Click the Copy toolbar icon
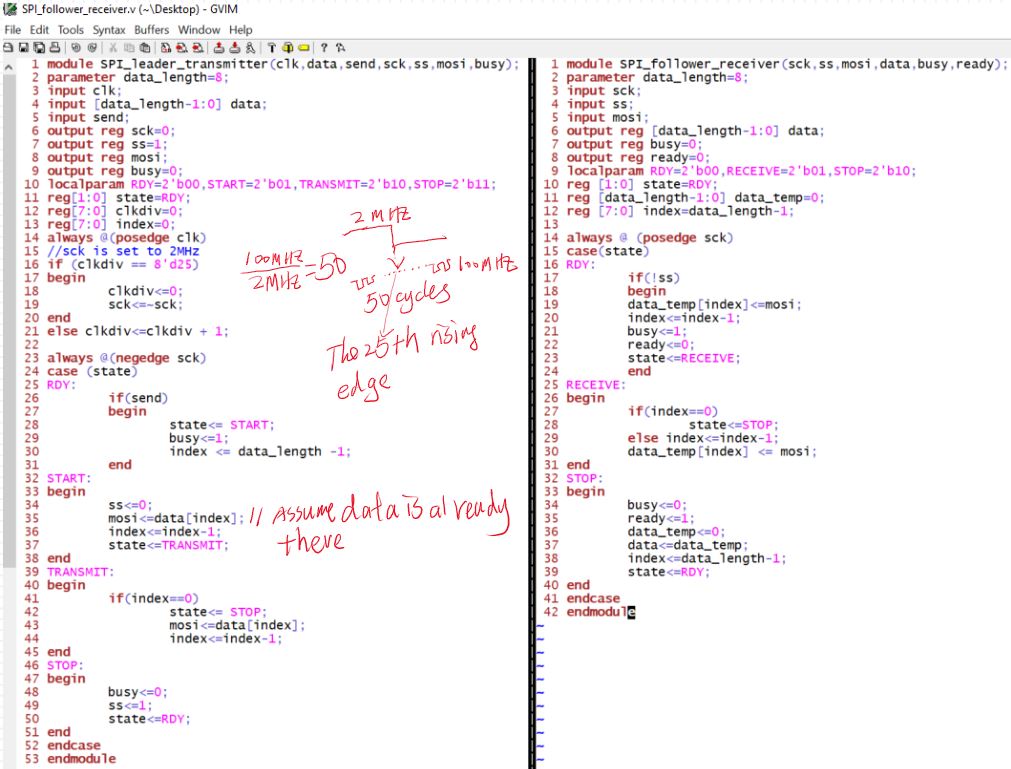 129,48
